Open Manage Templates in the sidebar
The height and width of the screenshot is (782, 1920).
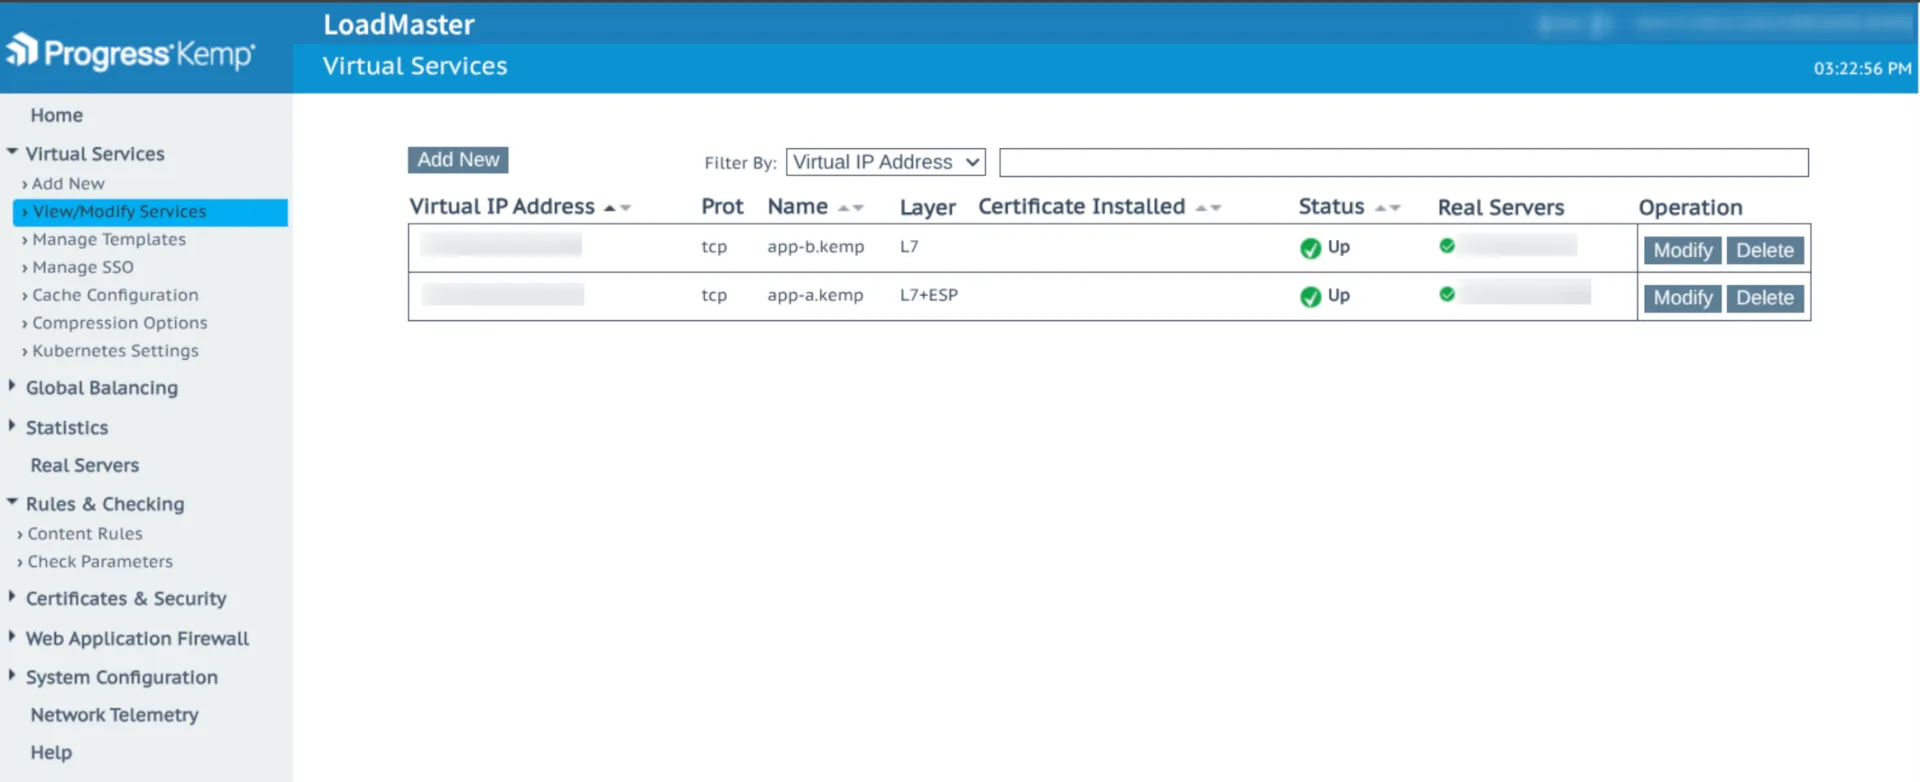pos(108,240)
